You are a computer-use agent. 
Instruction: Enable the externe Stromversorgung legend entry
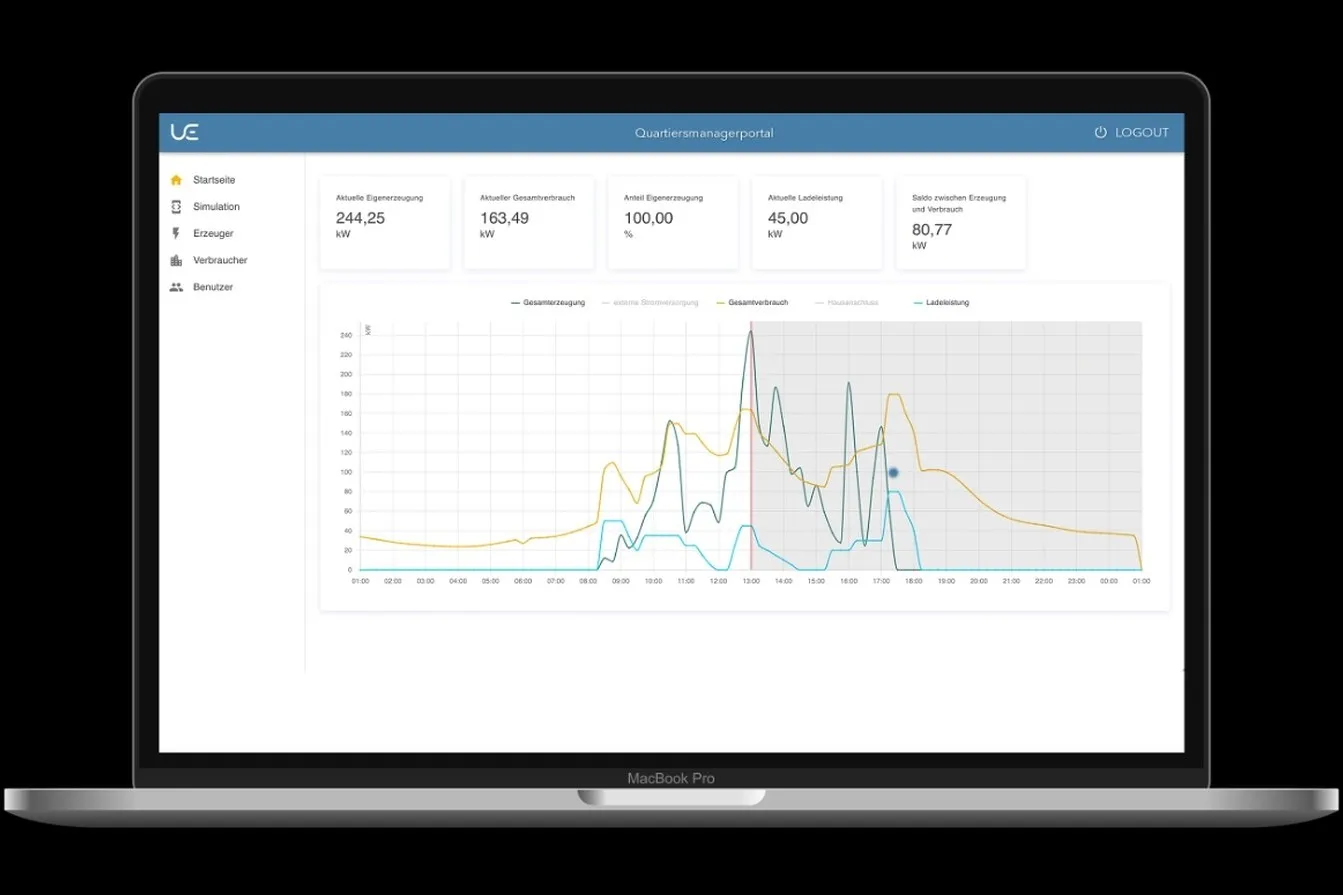pos(650,302)
